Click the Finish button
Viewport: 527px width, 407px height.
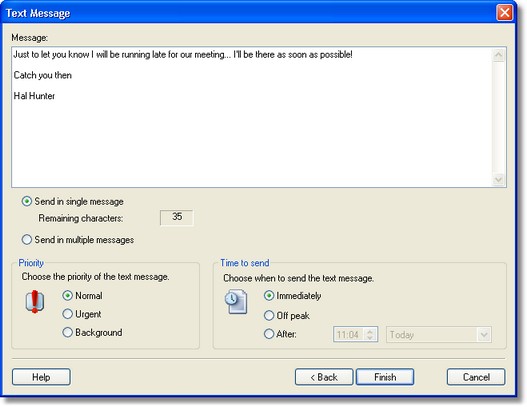coord(385,377)
